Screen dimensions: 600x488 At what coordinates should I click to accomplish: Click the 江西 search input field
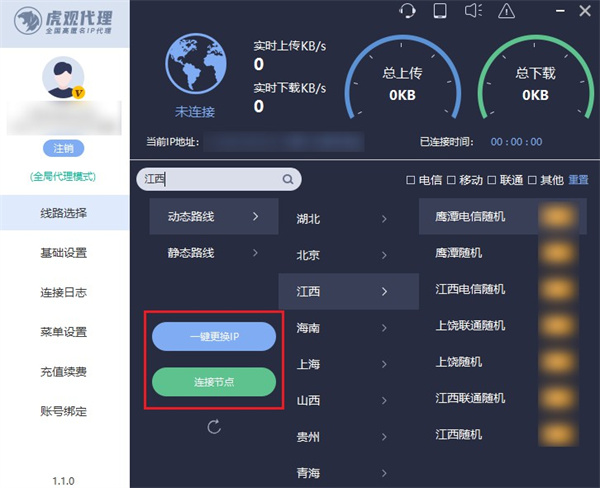[x=219, y=179]
